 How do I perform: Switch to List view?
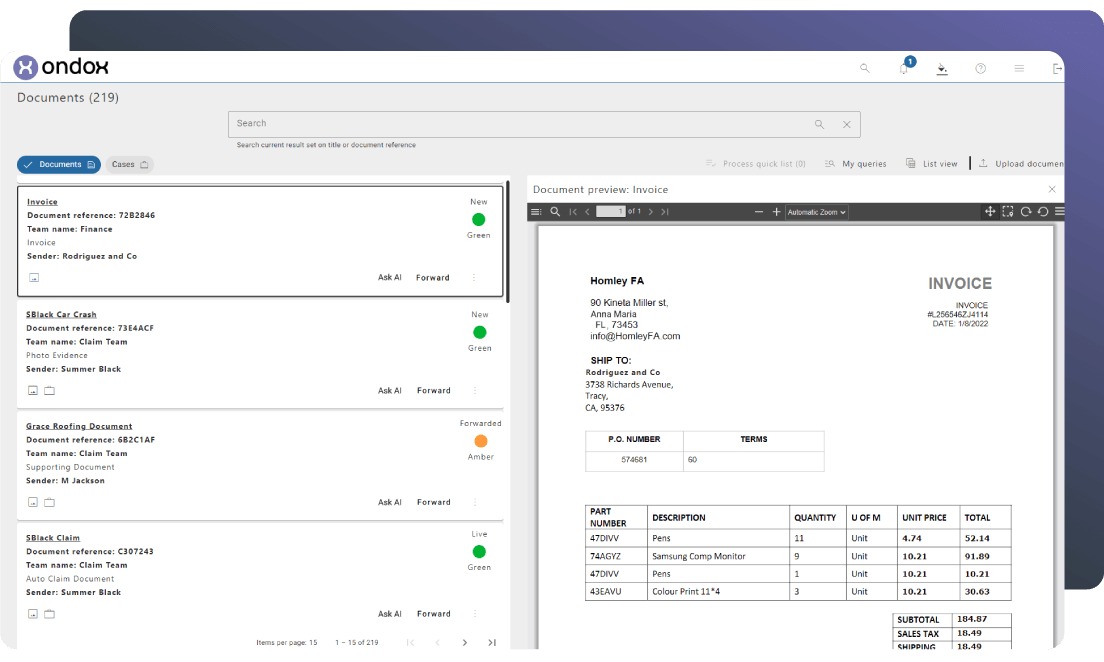(932, 163)
